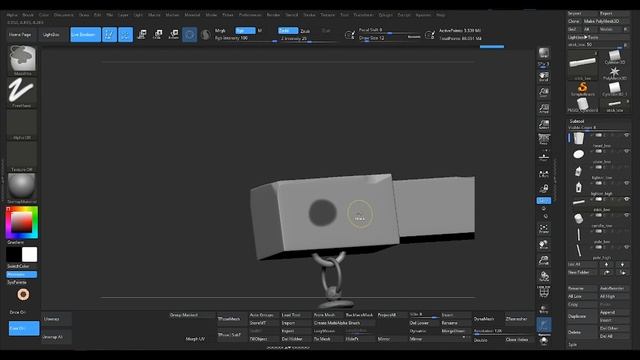The image size is (640, 360).
Task: Select the Move transform icon
Action: (142, 35)
